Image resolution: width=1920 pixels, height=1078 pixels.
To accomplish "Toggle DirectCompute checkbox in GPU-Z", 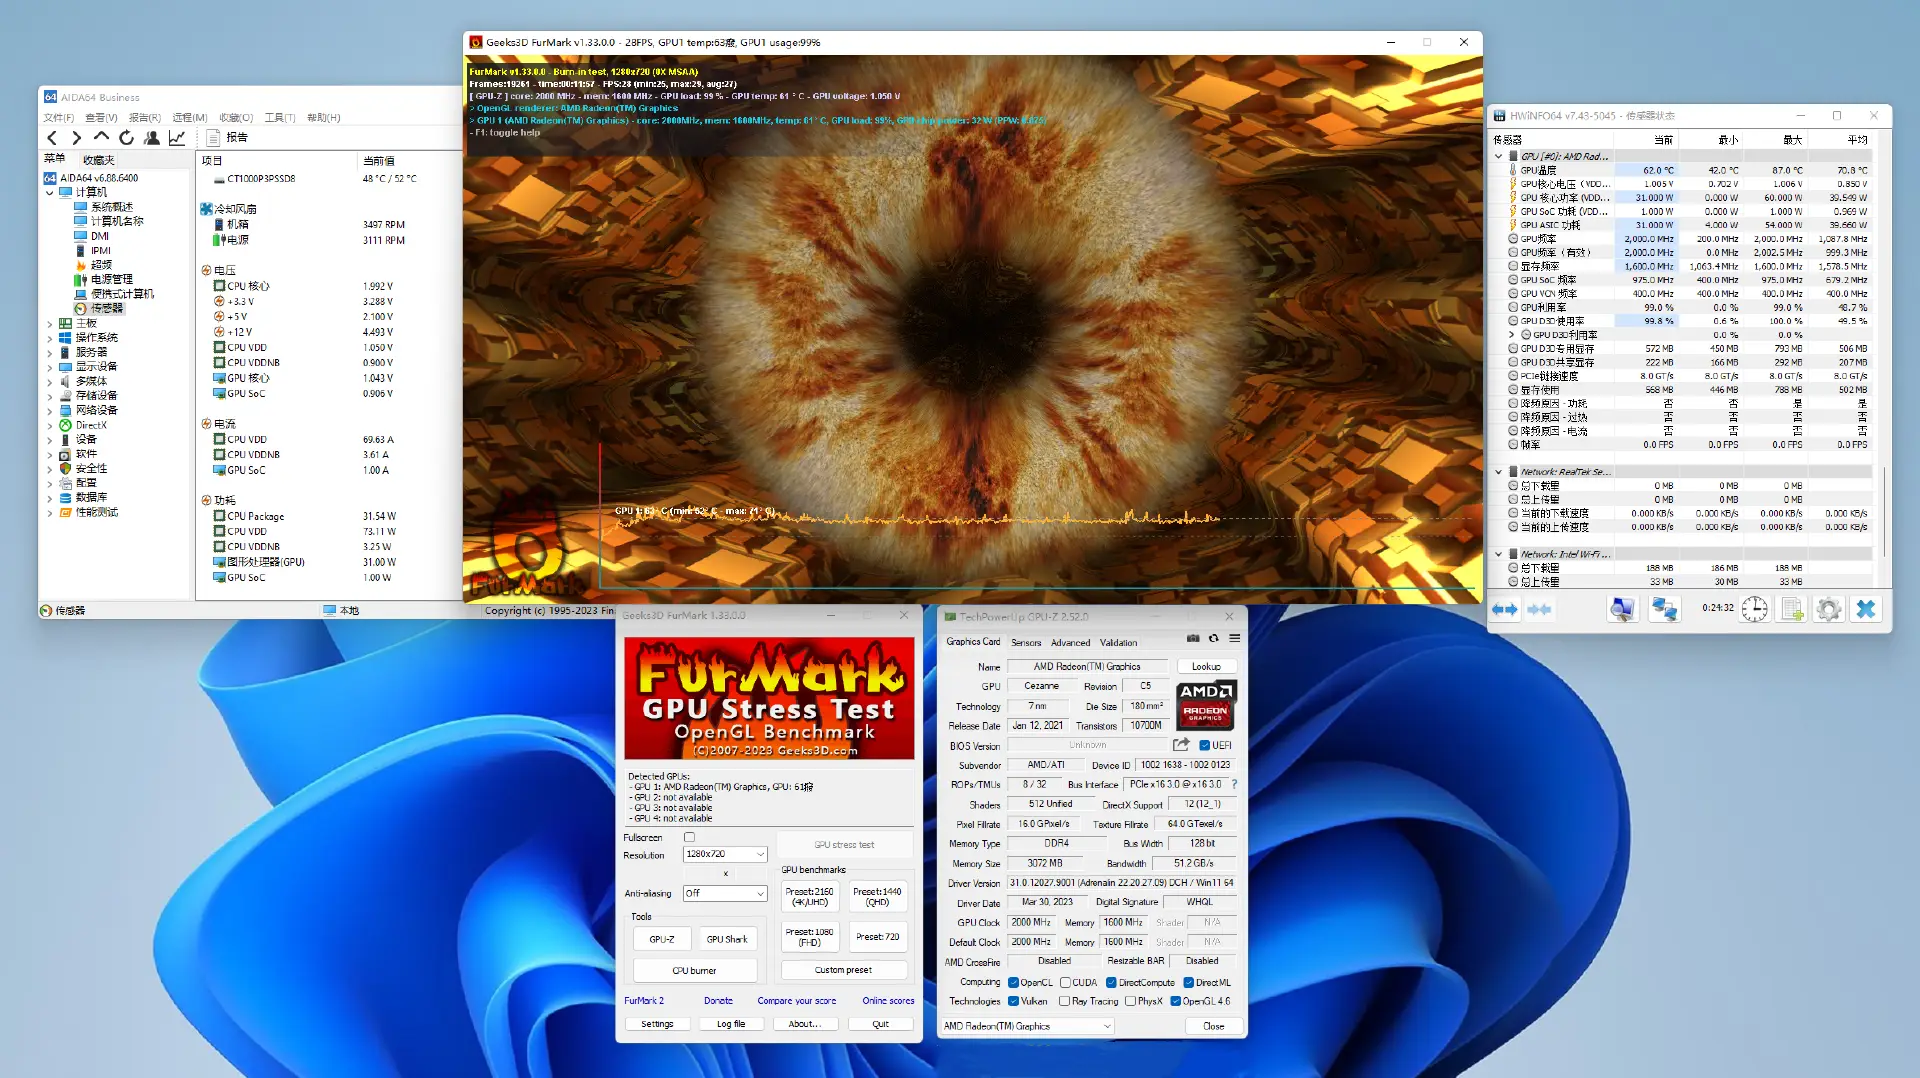I will click(x=1111, y=982).
